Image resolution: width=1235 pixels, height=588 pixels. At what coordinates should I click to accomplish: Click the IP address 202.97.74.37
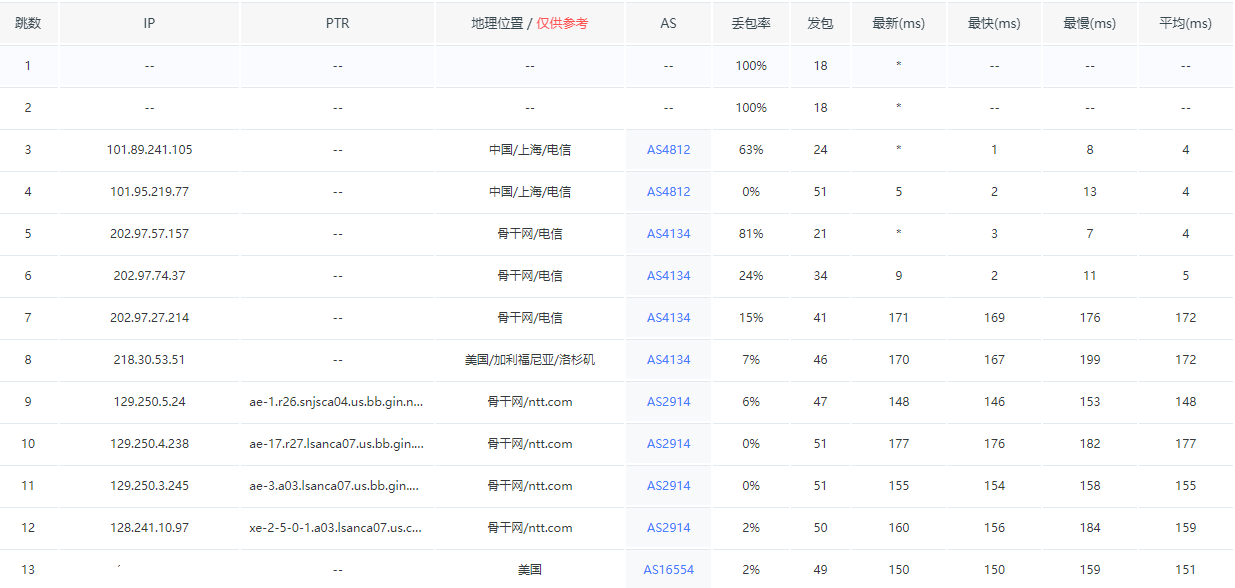pyautogui.click(x=149, y=276)
